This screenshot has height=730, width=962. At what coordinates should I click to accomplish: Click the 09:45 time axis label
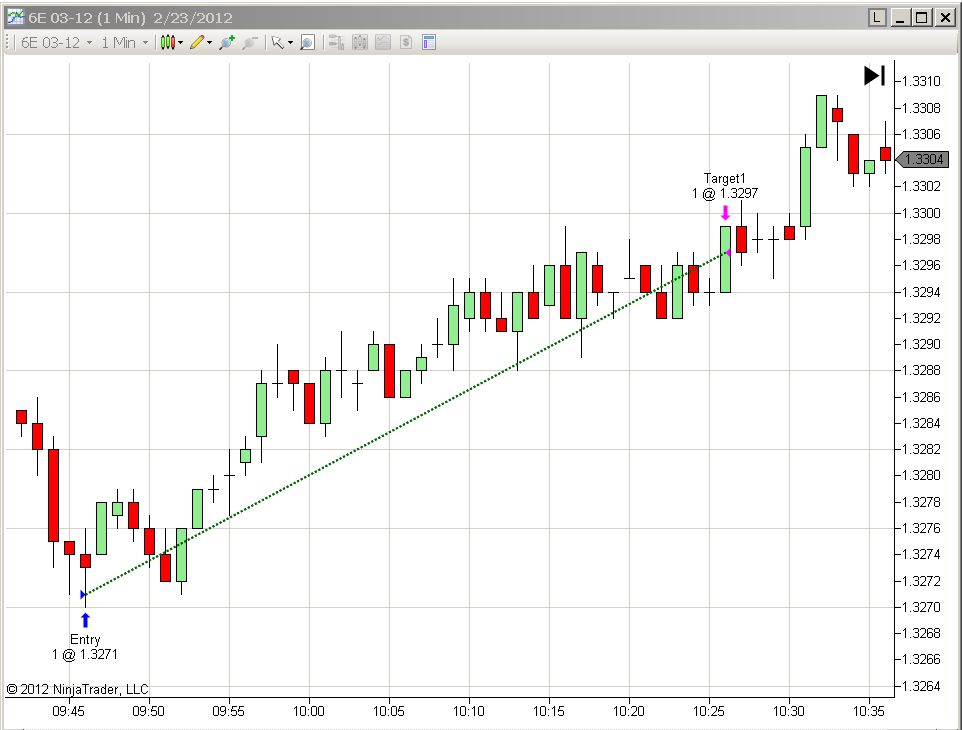point(69,711)
